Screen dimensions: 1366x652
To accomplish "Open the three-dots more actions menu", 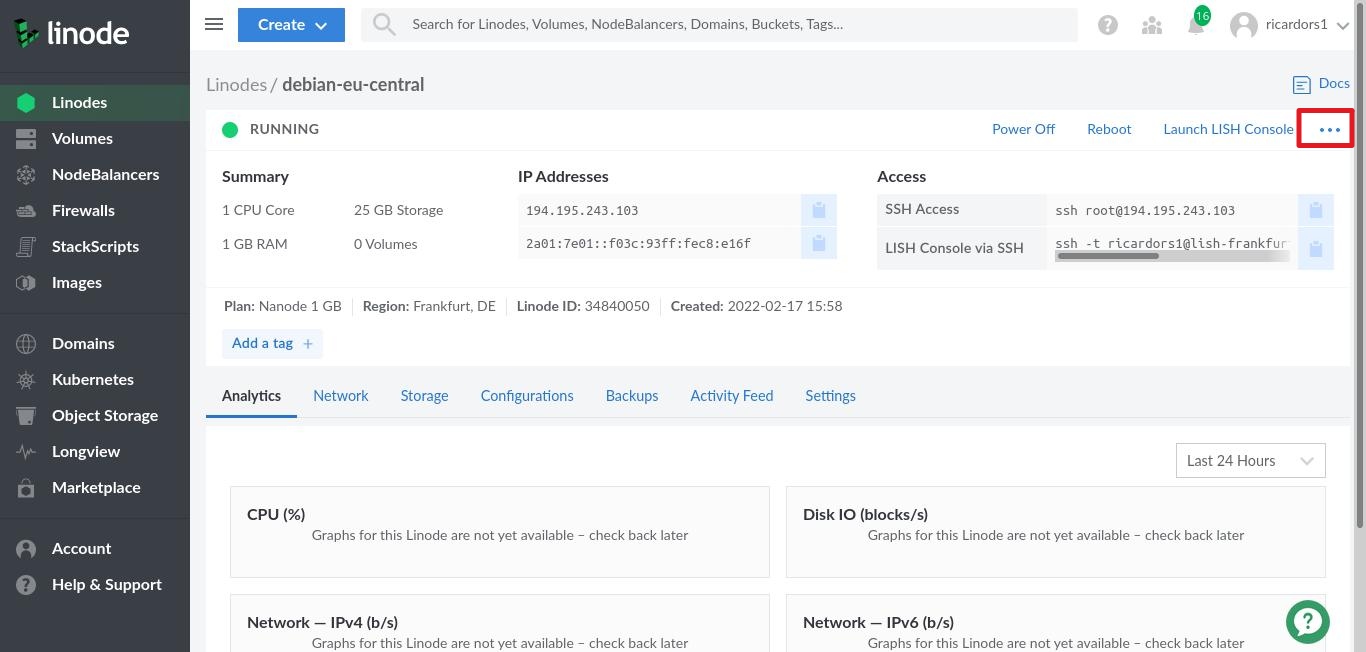I will (1330, 129).
